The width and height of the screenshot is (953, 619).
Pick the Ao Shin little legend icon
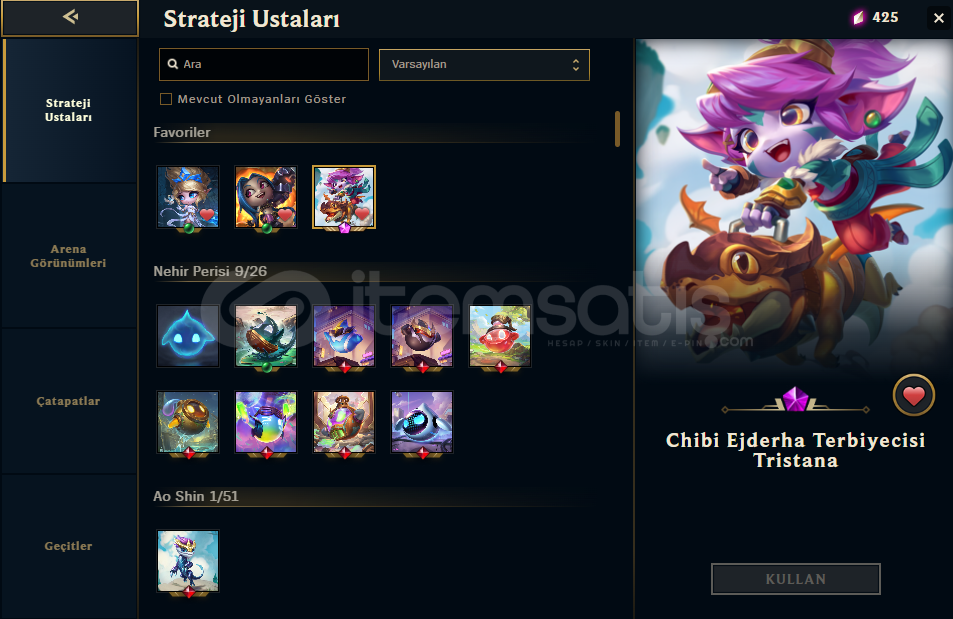point(188,561)
